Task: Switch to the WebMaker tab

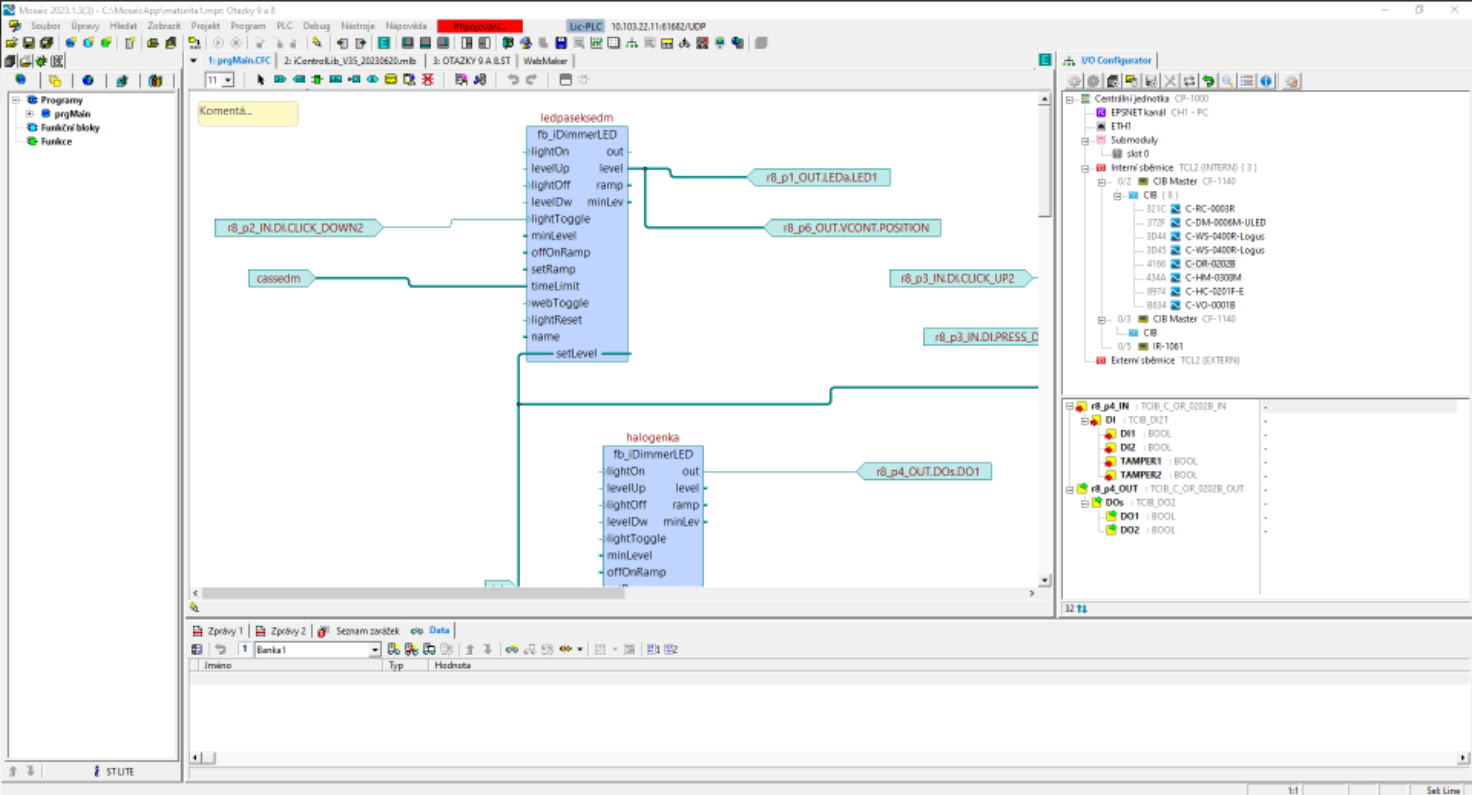Action: 545,61
